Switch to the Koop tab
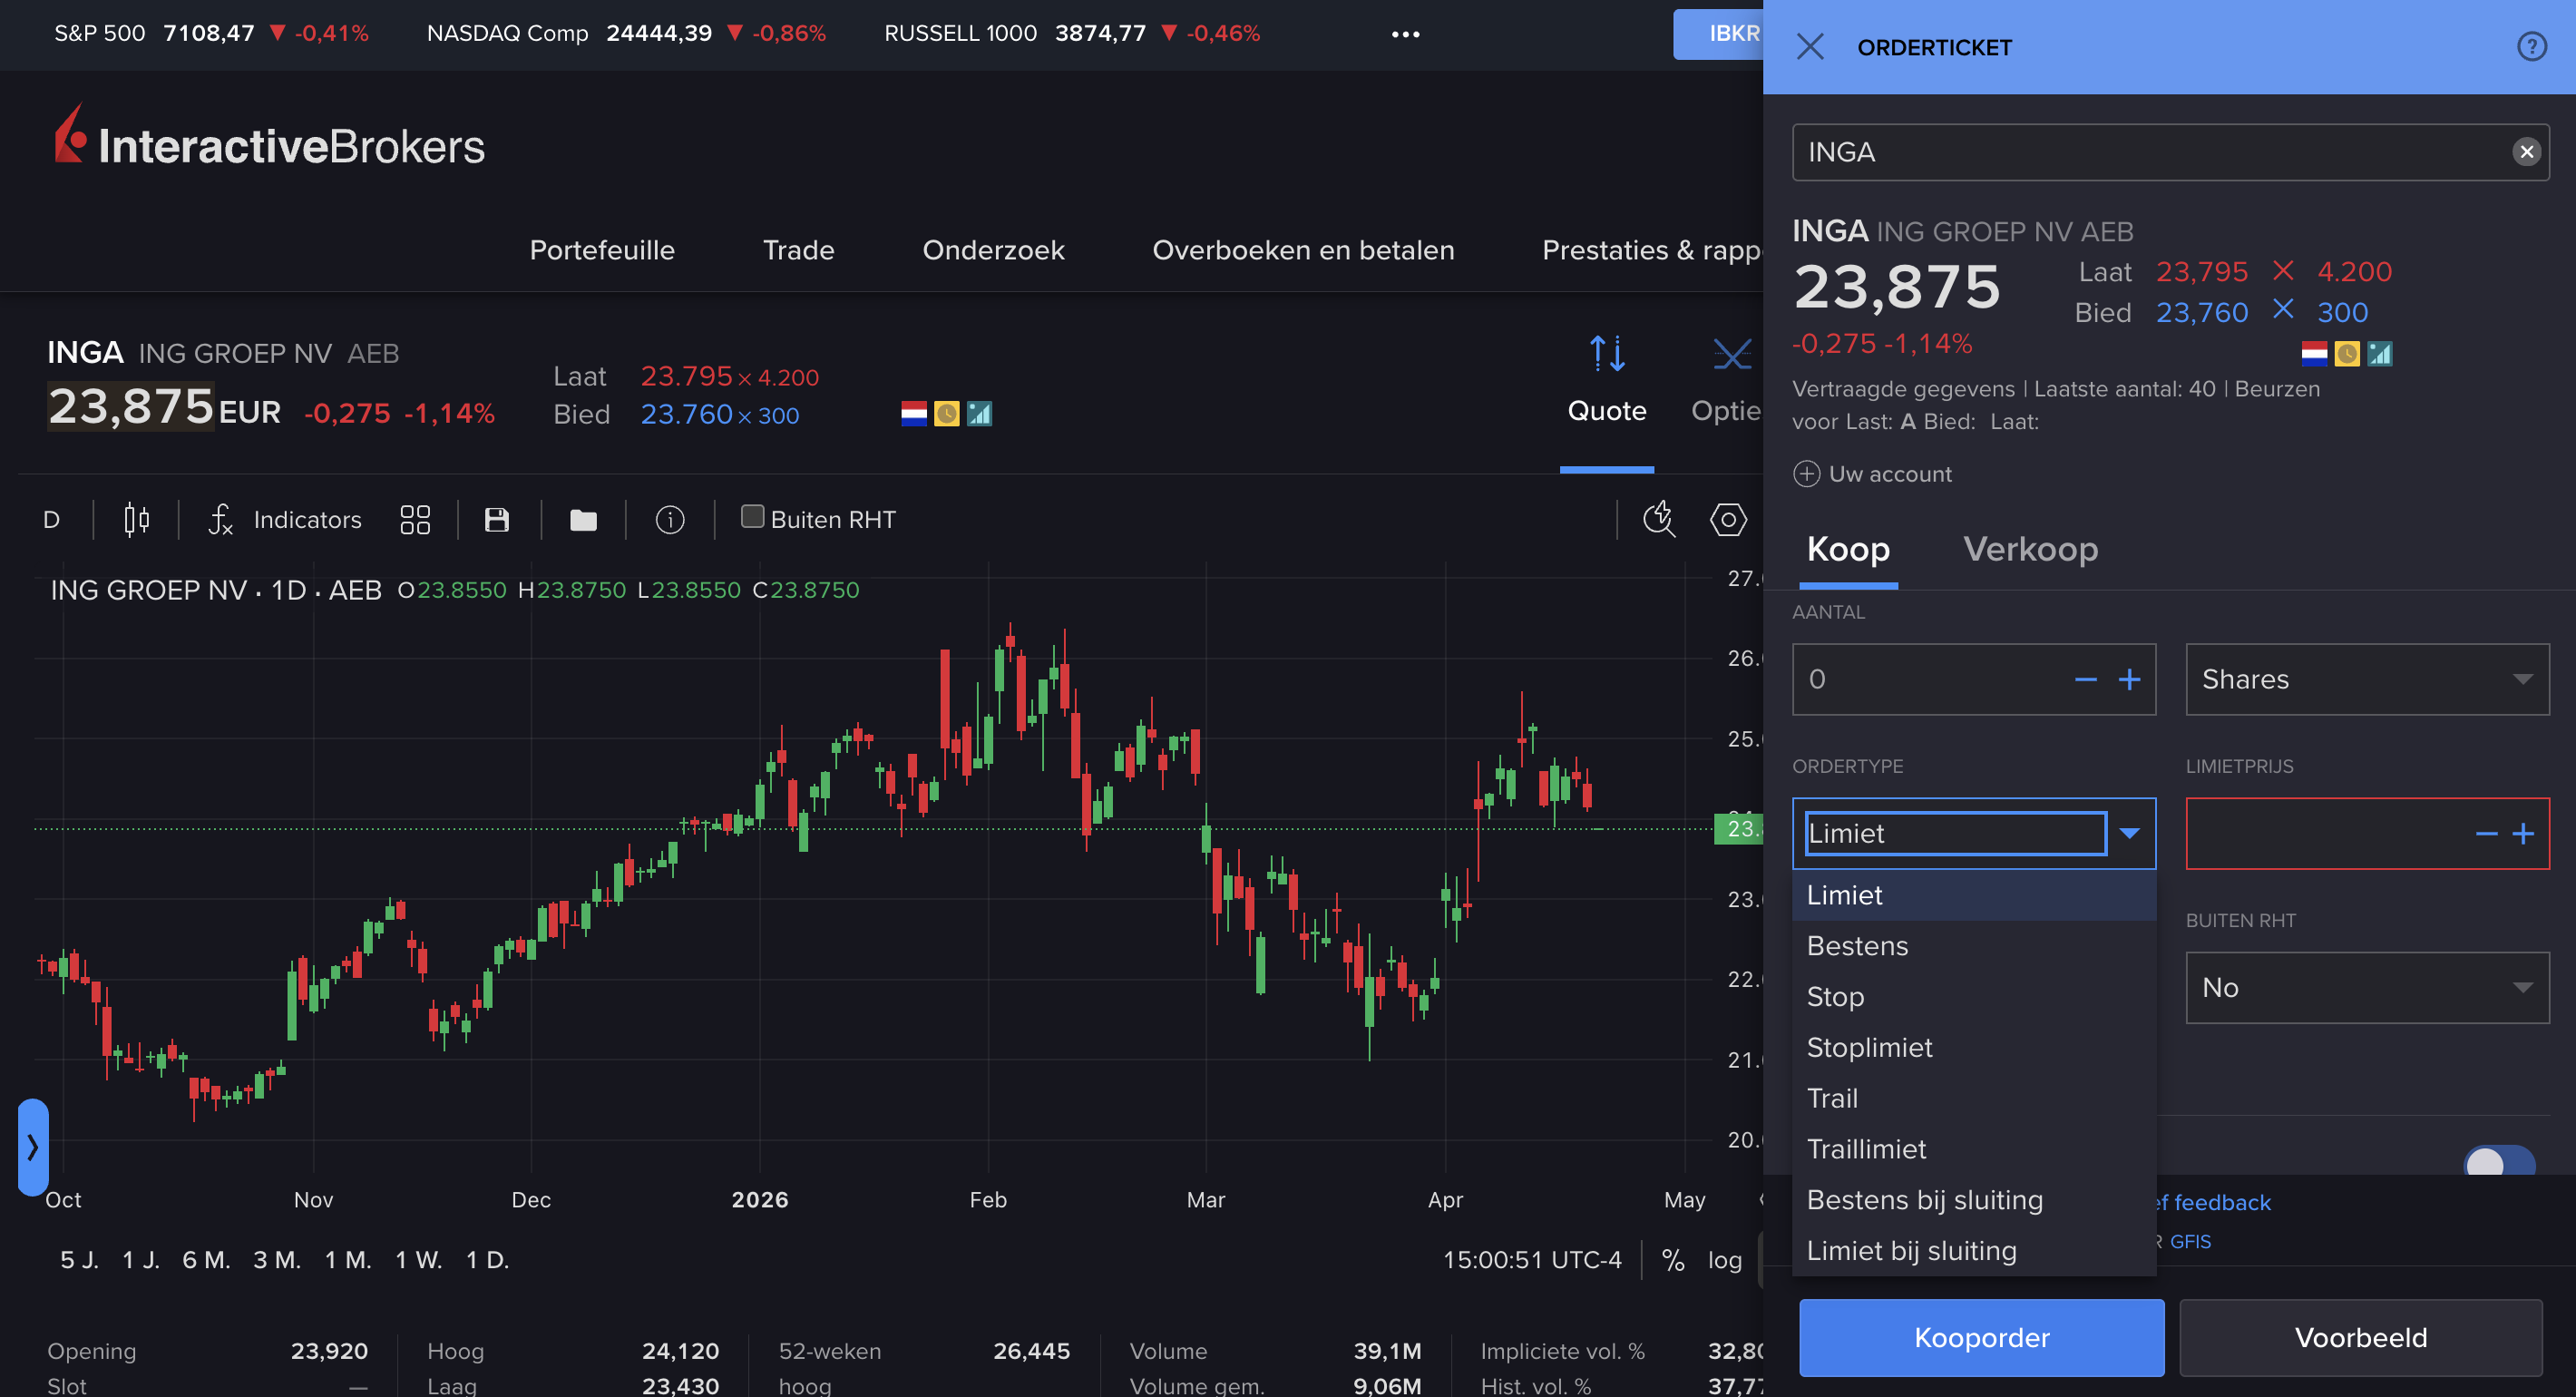This screenshot has height=1397, width=2576. click(x=1848, y=549)
